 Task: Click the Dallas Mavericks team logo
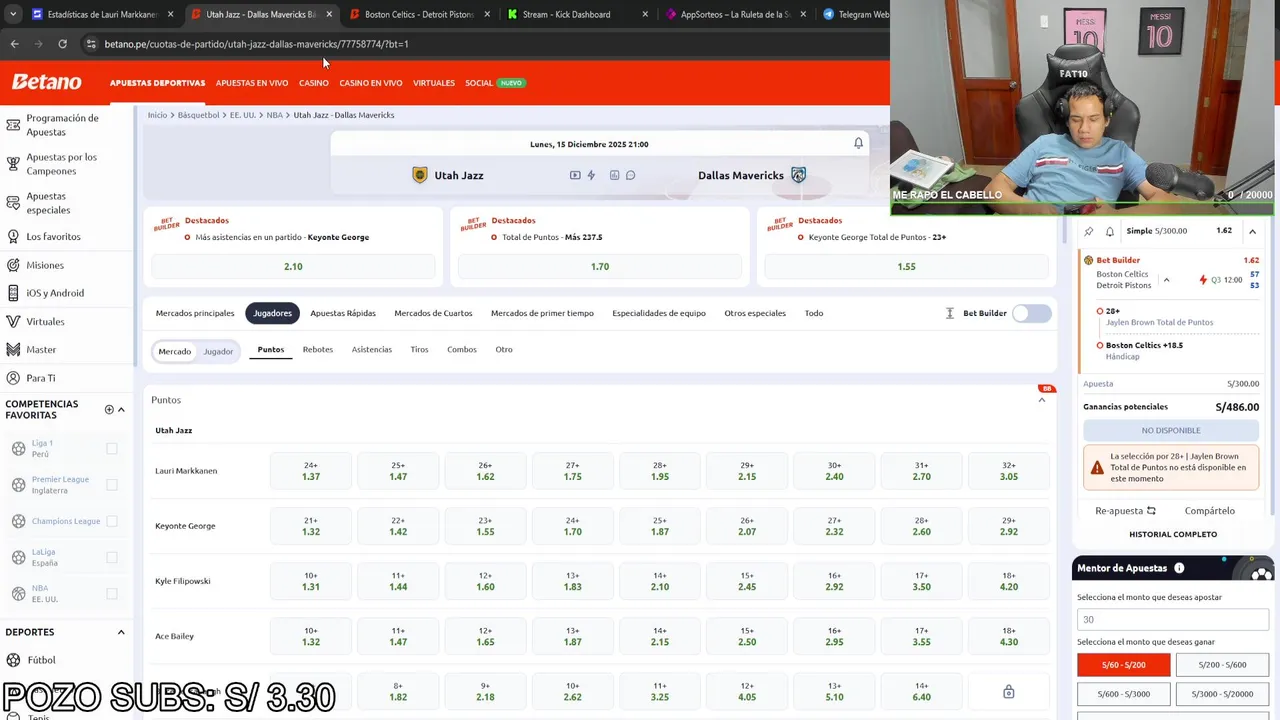pyautogui.click(x=798, y=175)
